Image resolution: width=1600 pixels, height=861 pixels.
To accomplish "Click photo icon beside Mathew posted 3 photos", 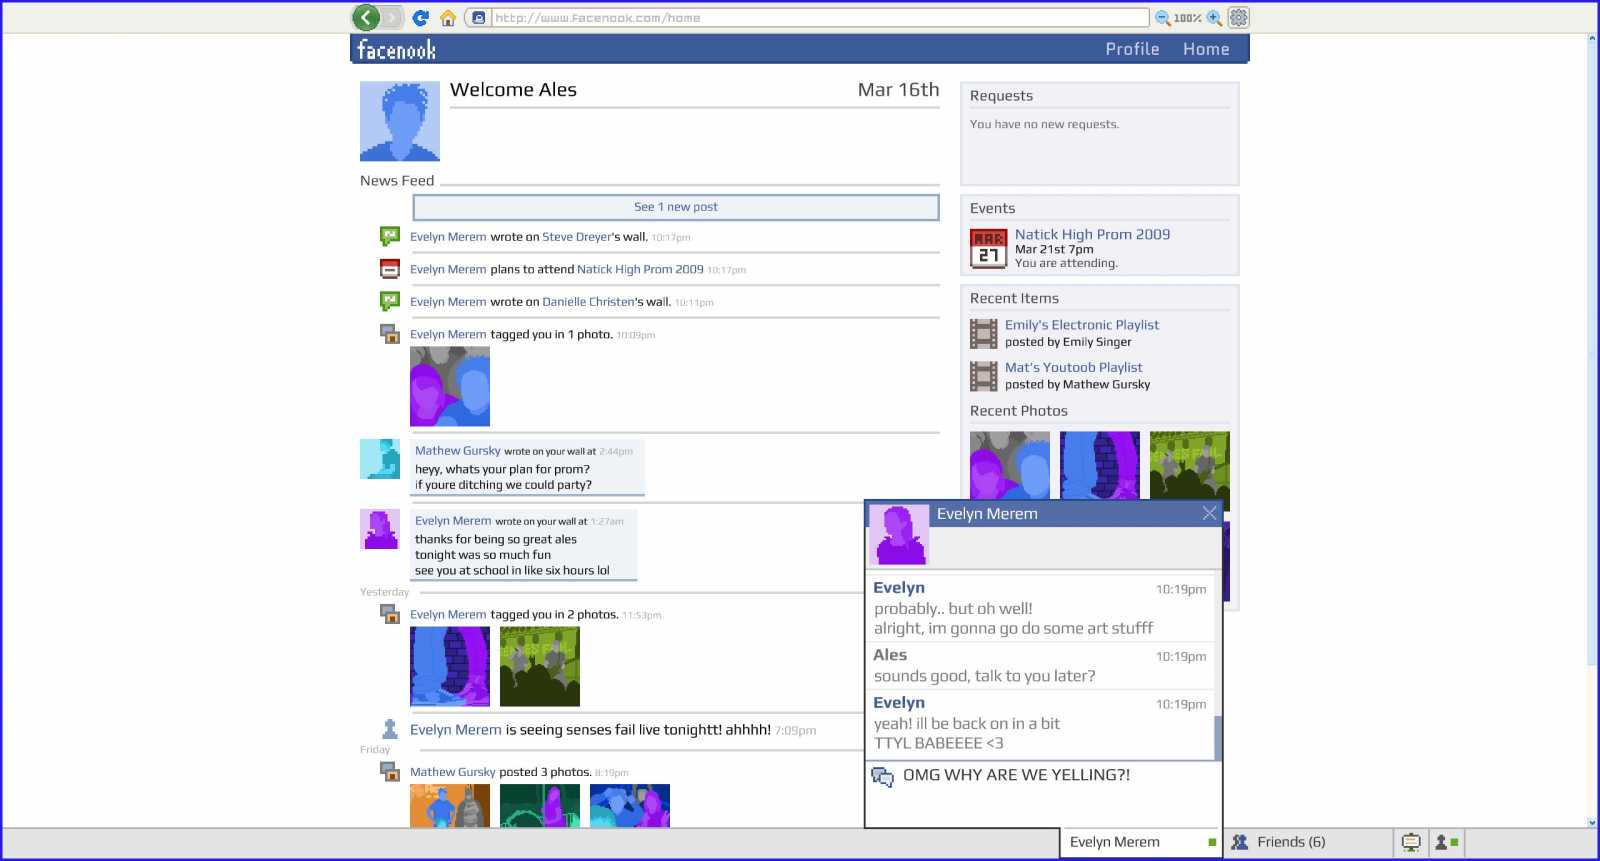I will 390,771.
